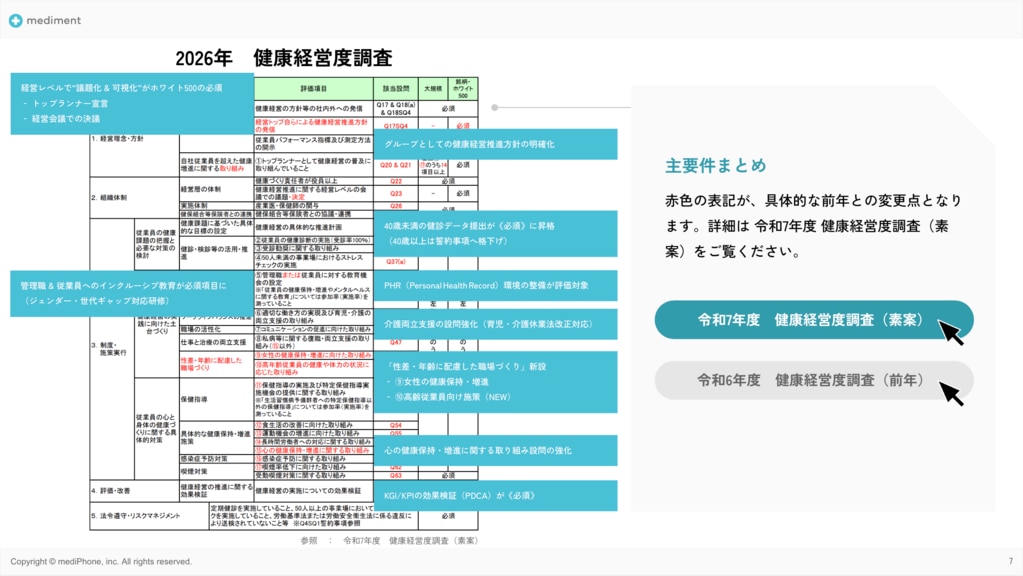Click the 4. 評価・改善 row label
The height and width of the screenshot is (576, 1023).
coord(110,491)
